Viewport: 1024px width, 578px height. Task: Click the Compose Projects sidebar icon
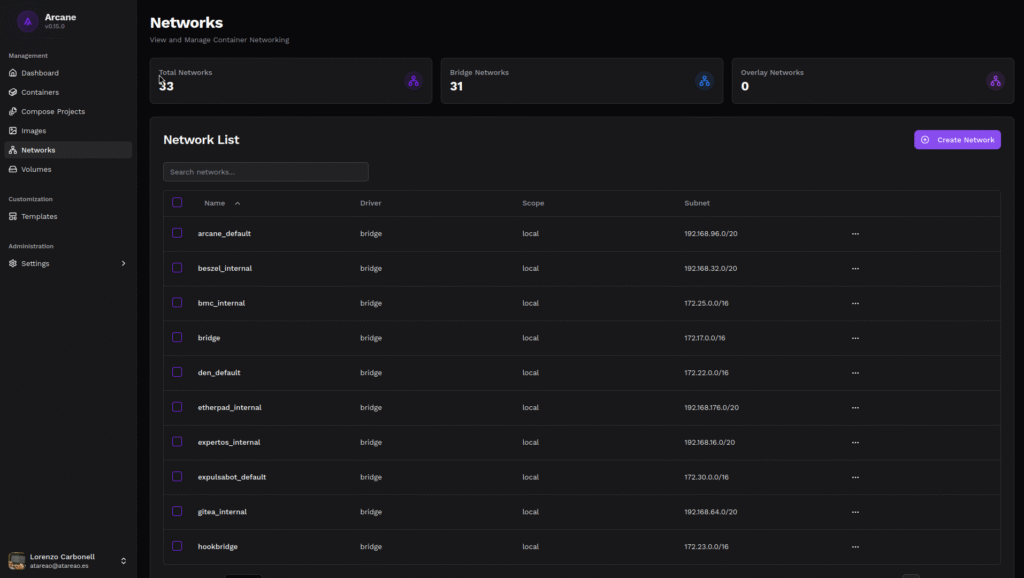click(x=13, y=111)
